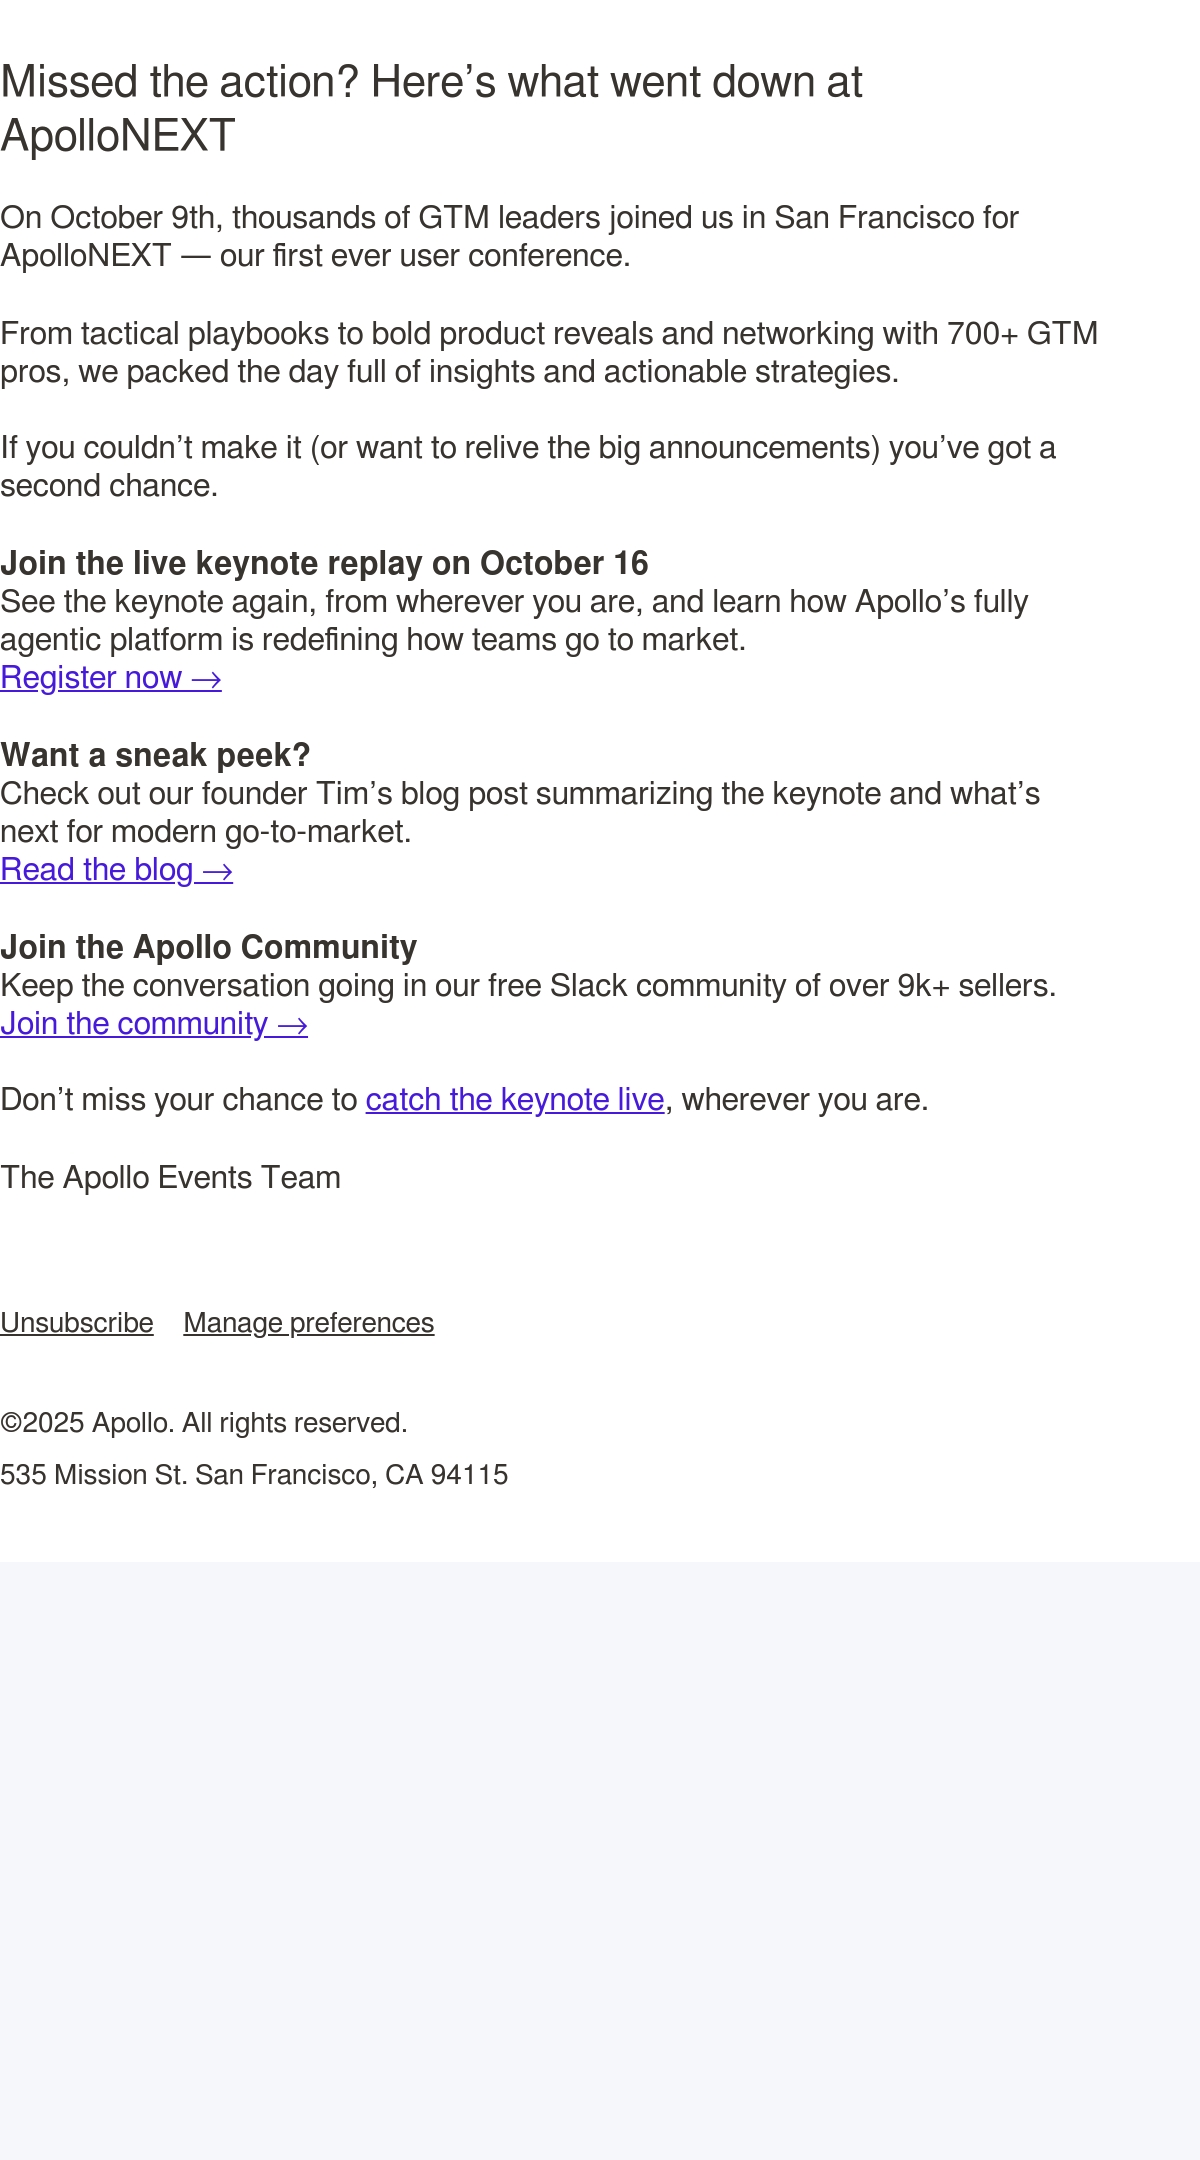Click the paragraph starting "On October 9th, thousands"
1200x2160 pixels.
point(509,237)
